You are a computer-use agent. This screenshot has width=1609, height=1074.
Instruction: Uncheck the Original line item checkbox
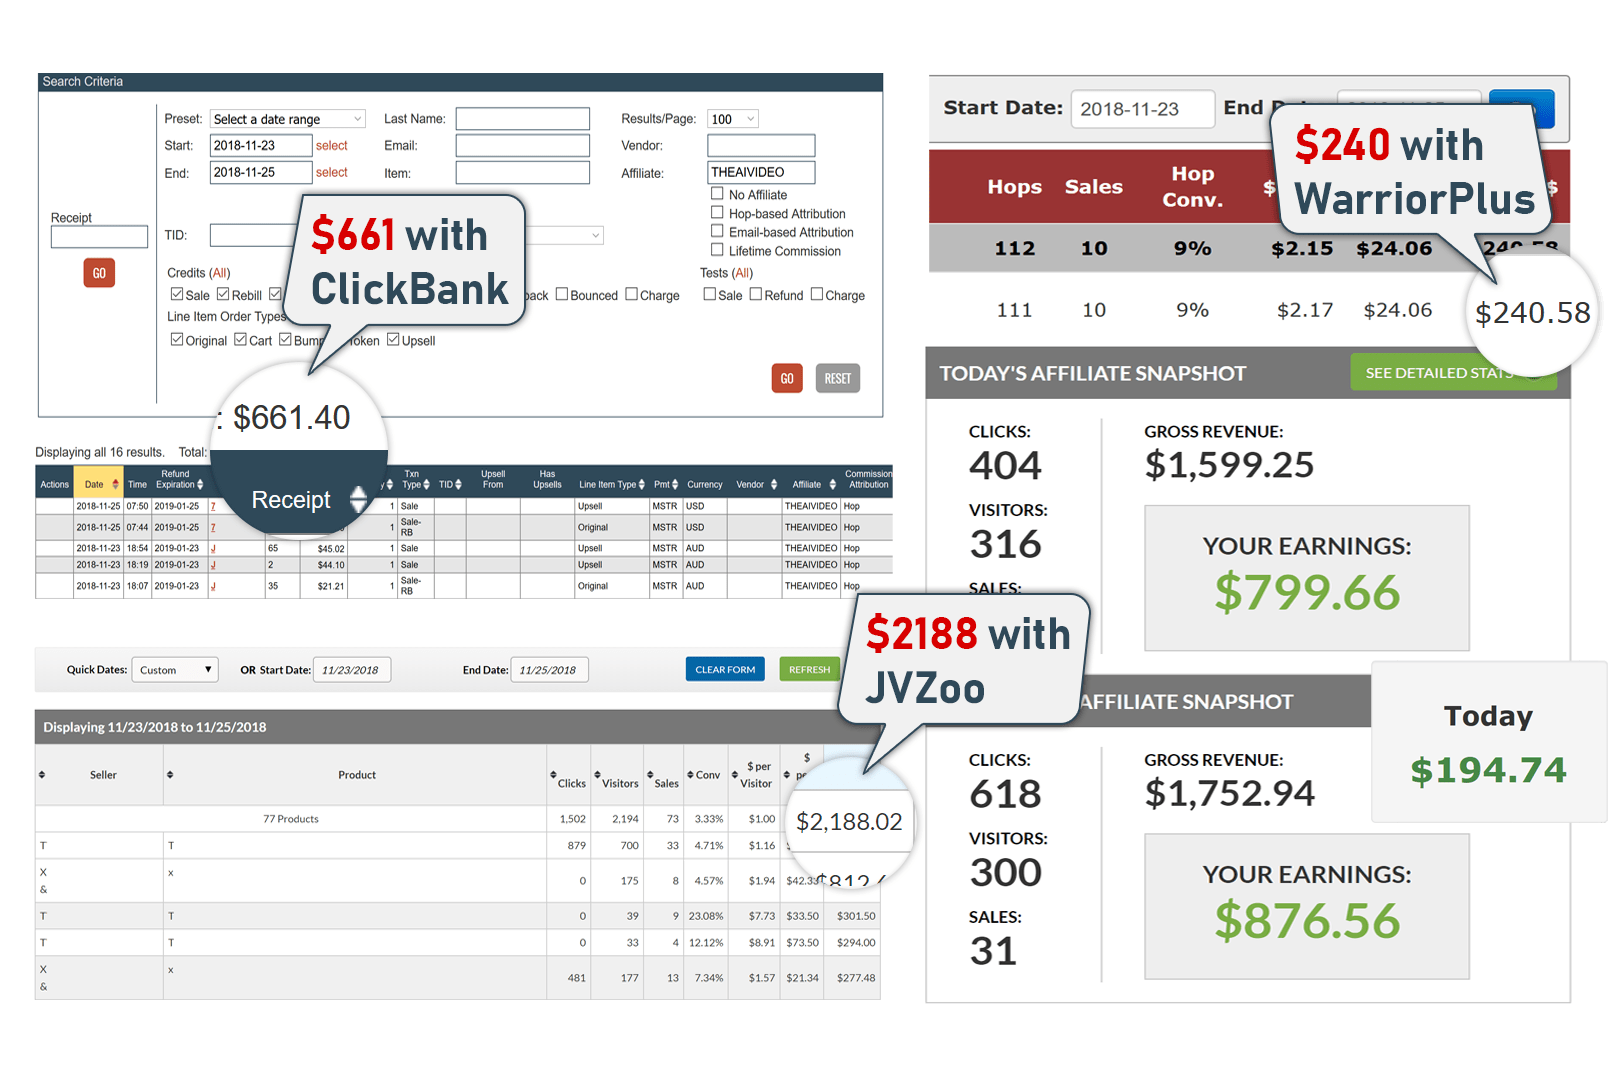coord(177,339)
